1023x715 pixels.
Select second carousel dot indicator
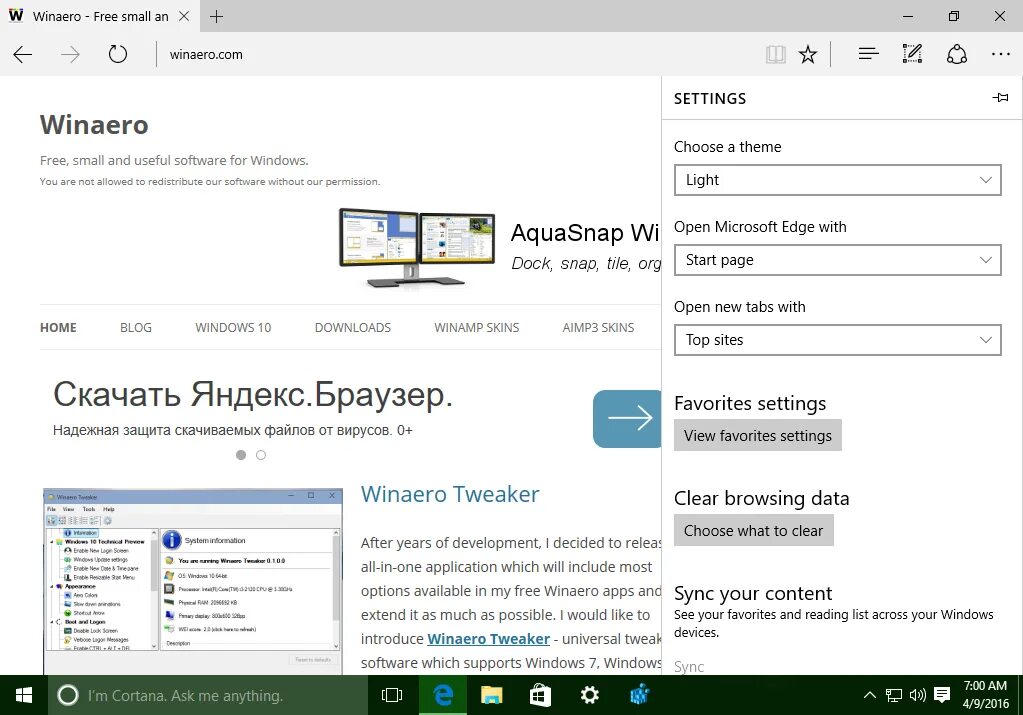(x=261, y=455)
